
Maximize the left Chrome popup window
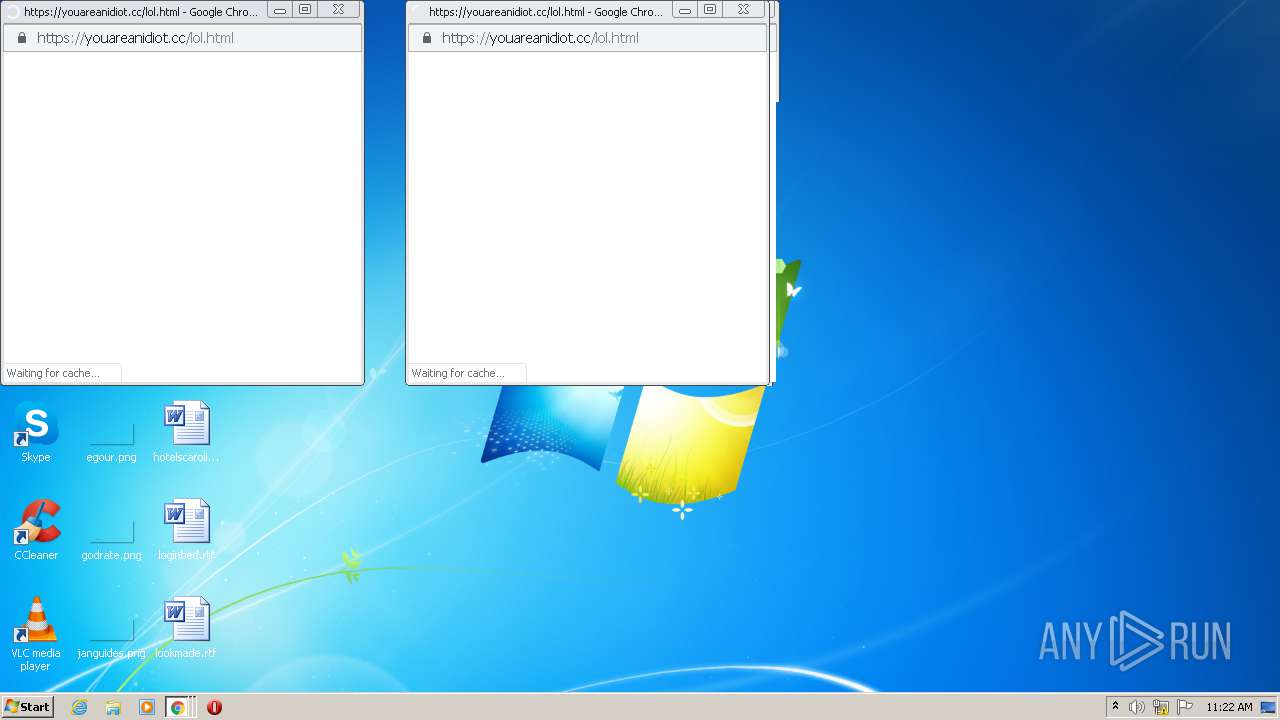click(305, 10)
